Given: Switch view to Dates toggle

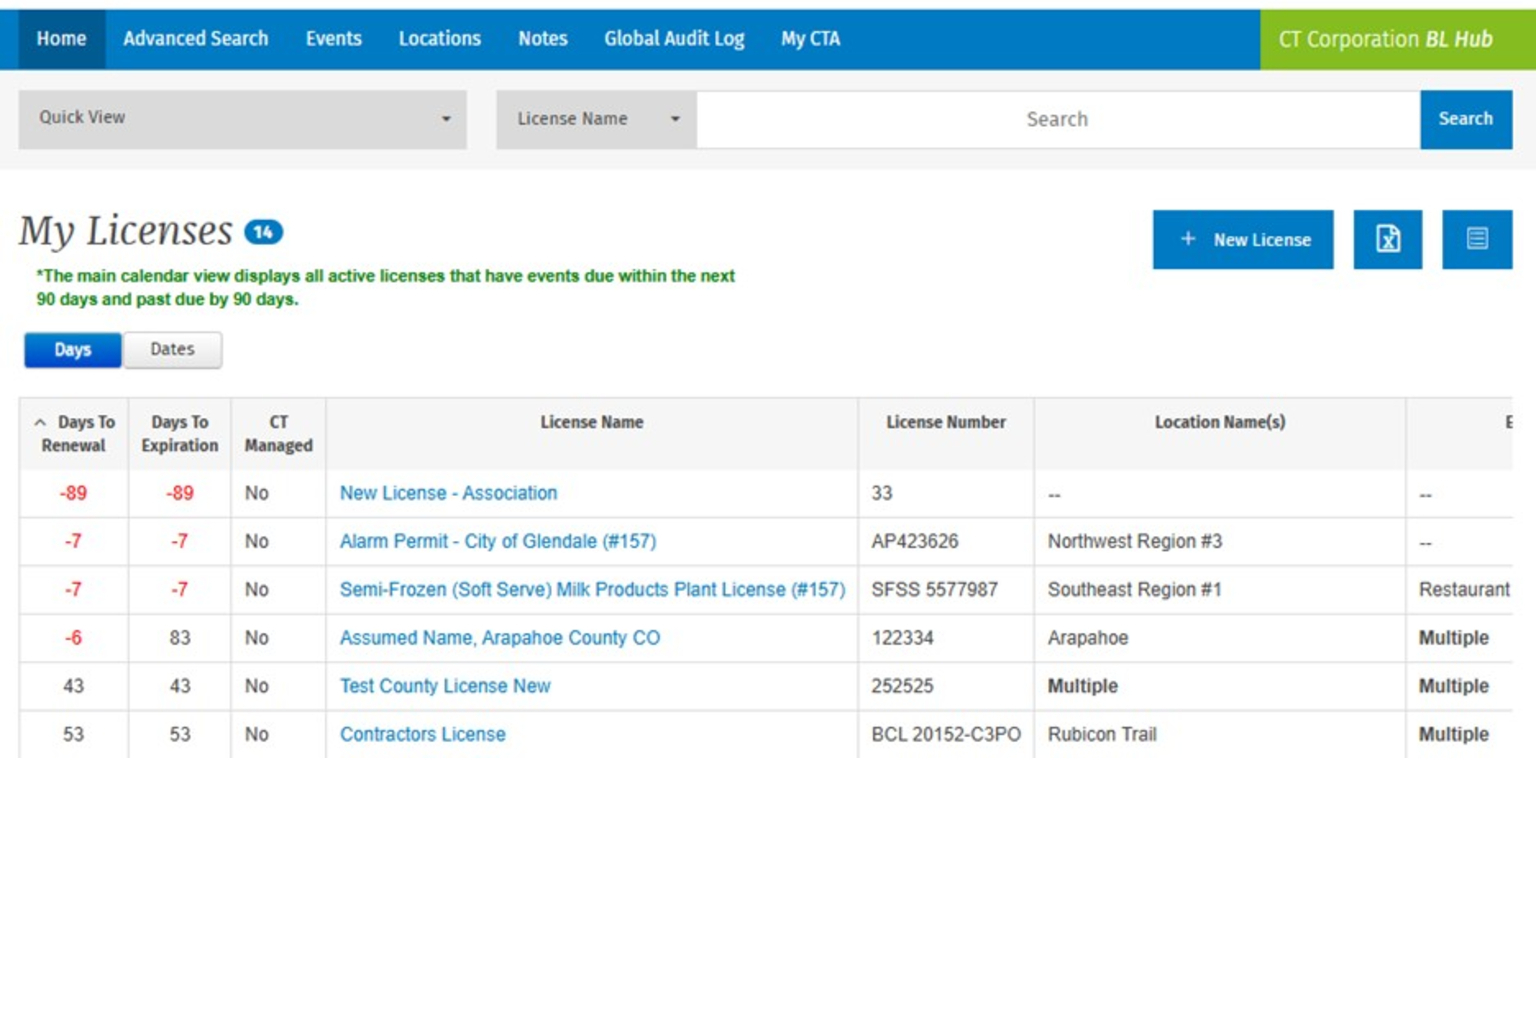Looking at the screenshot, I should (x=172, y=350).
